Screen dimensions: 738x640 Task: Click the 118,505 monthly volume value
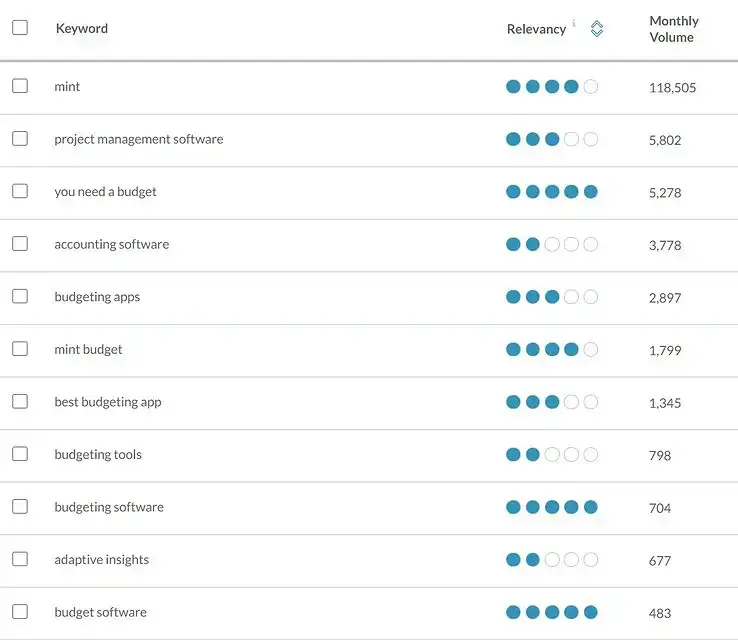672,88
